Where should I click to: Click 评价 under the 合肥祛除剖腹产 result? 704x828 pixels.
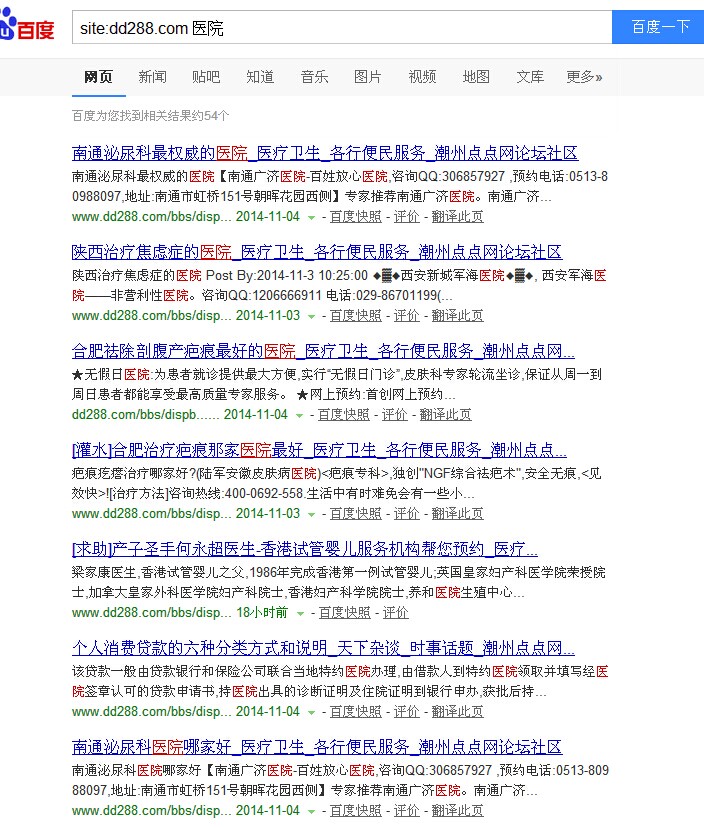[394, 415]
